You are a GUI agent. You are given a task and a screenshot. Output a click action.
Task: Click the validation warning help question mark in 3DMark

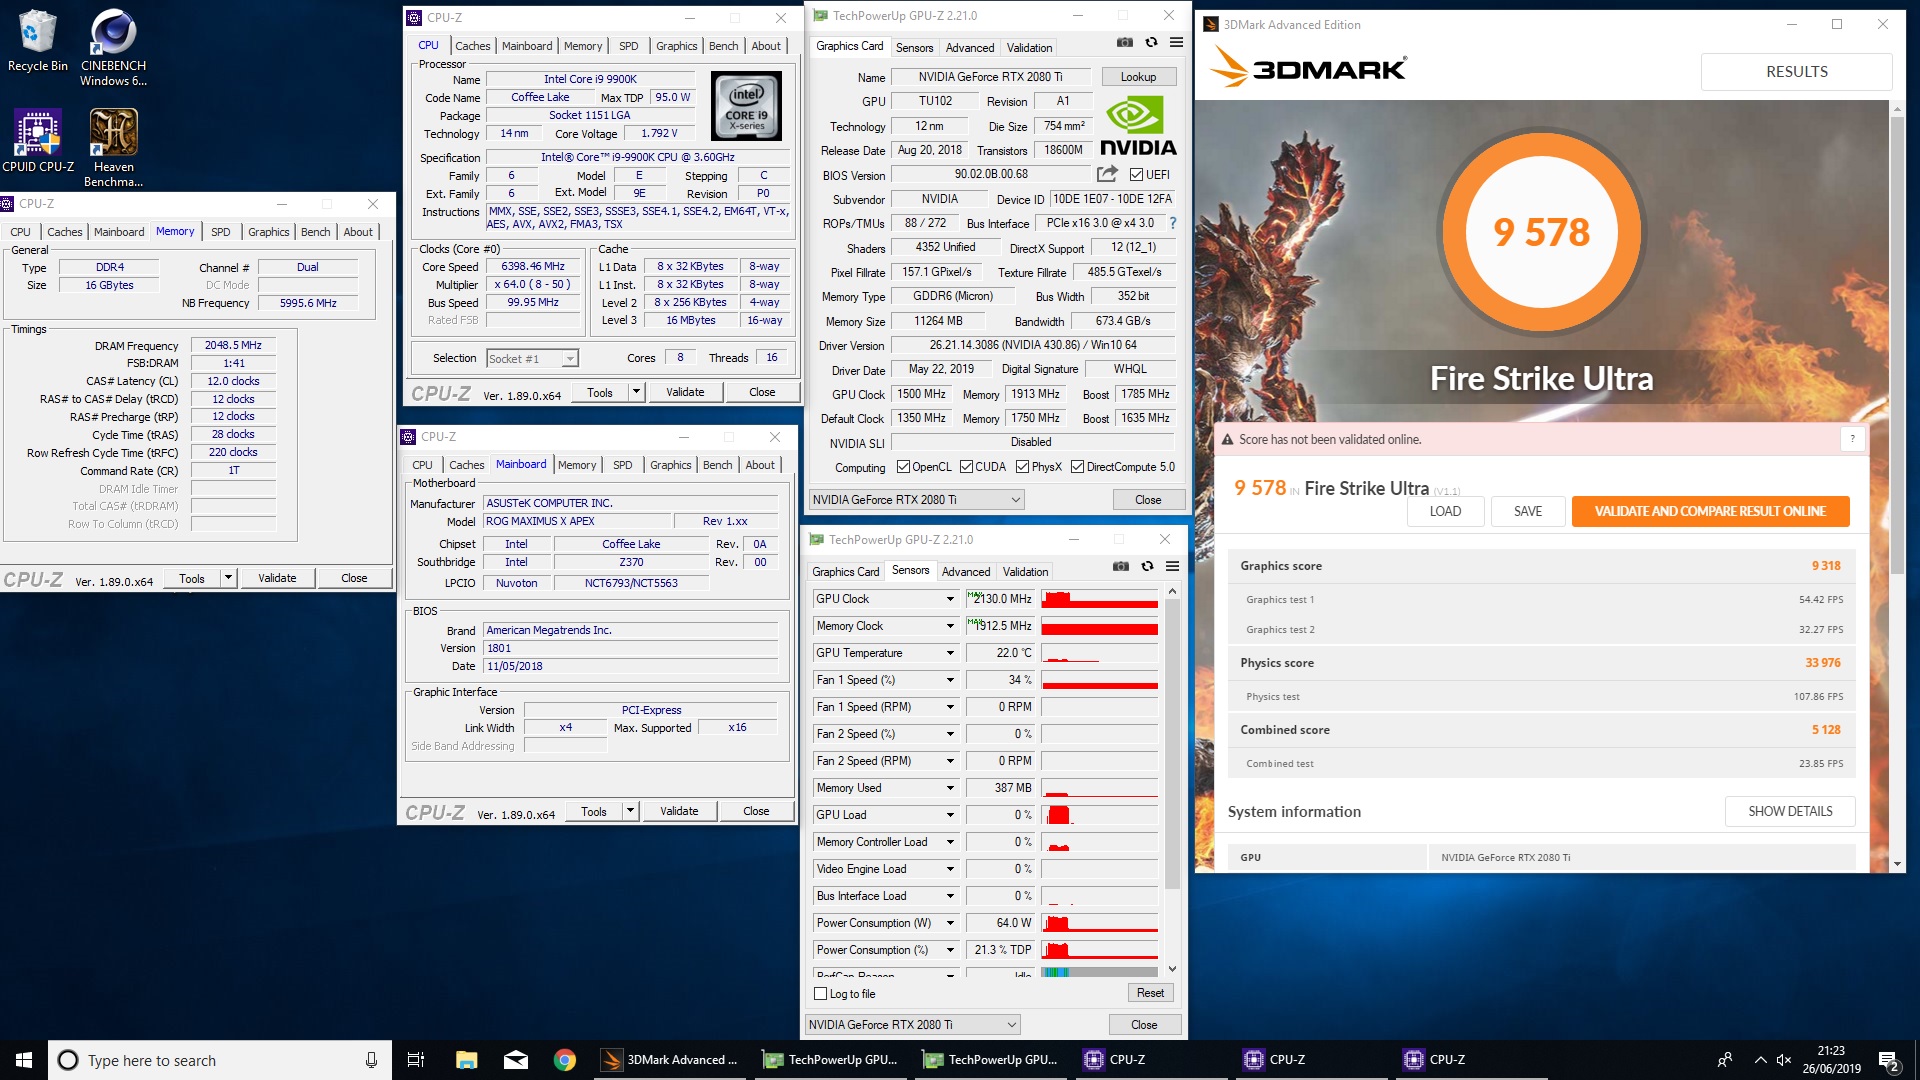click(x=1852, y=439)
